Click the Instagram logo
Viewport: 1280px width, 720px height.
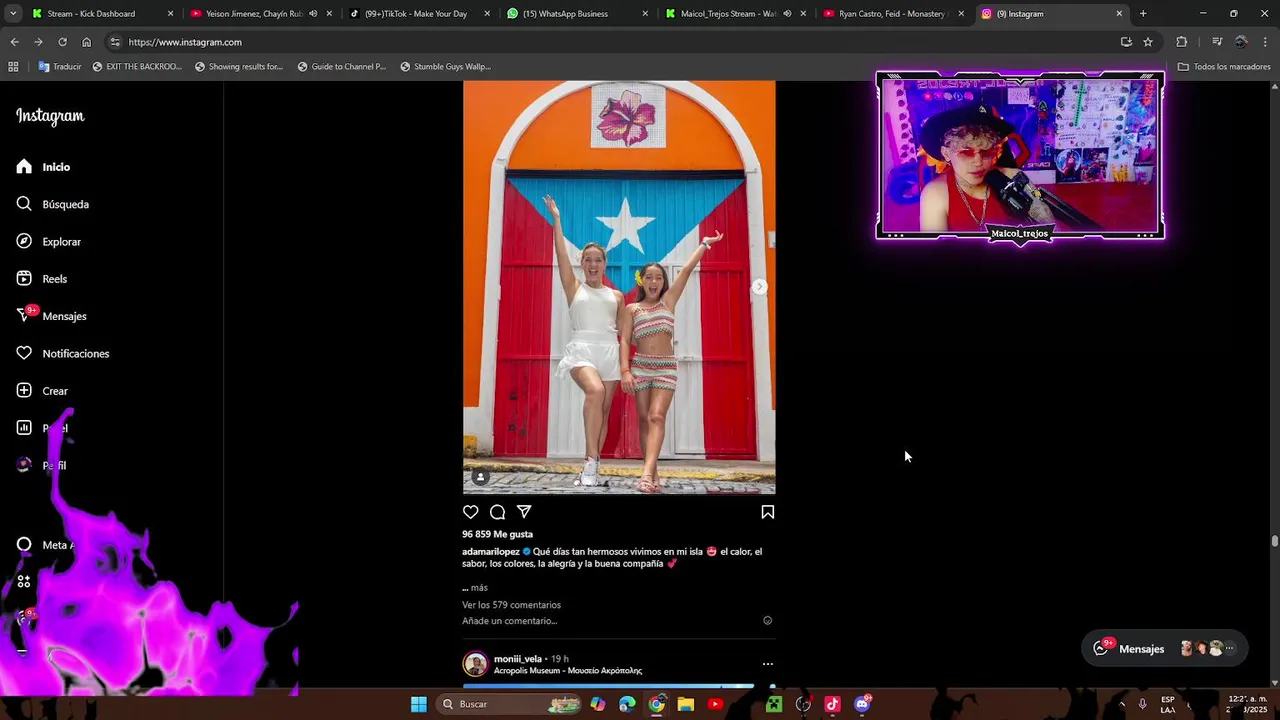(x=50, y=116)
